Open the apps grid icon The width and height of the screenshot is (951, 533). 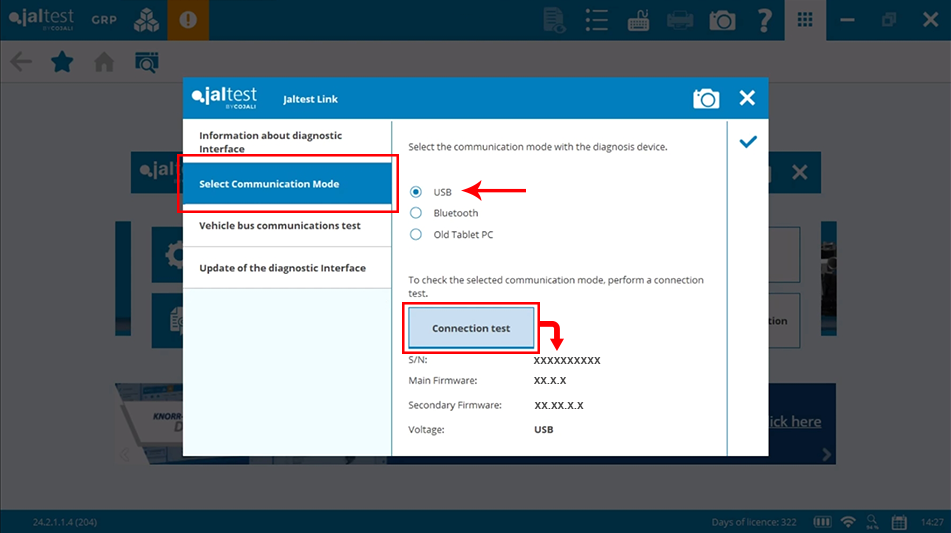(x=805, y=20)
